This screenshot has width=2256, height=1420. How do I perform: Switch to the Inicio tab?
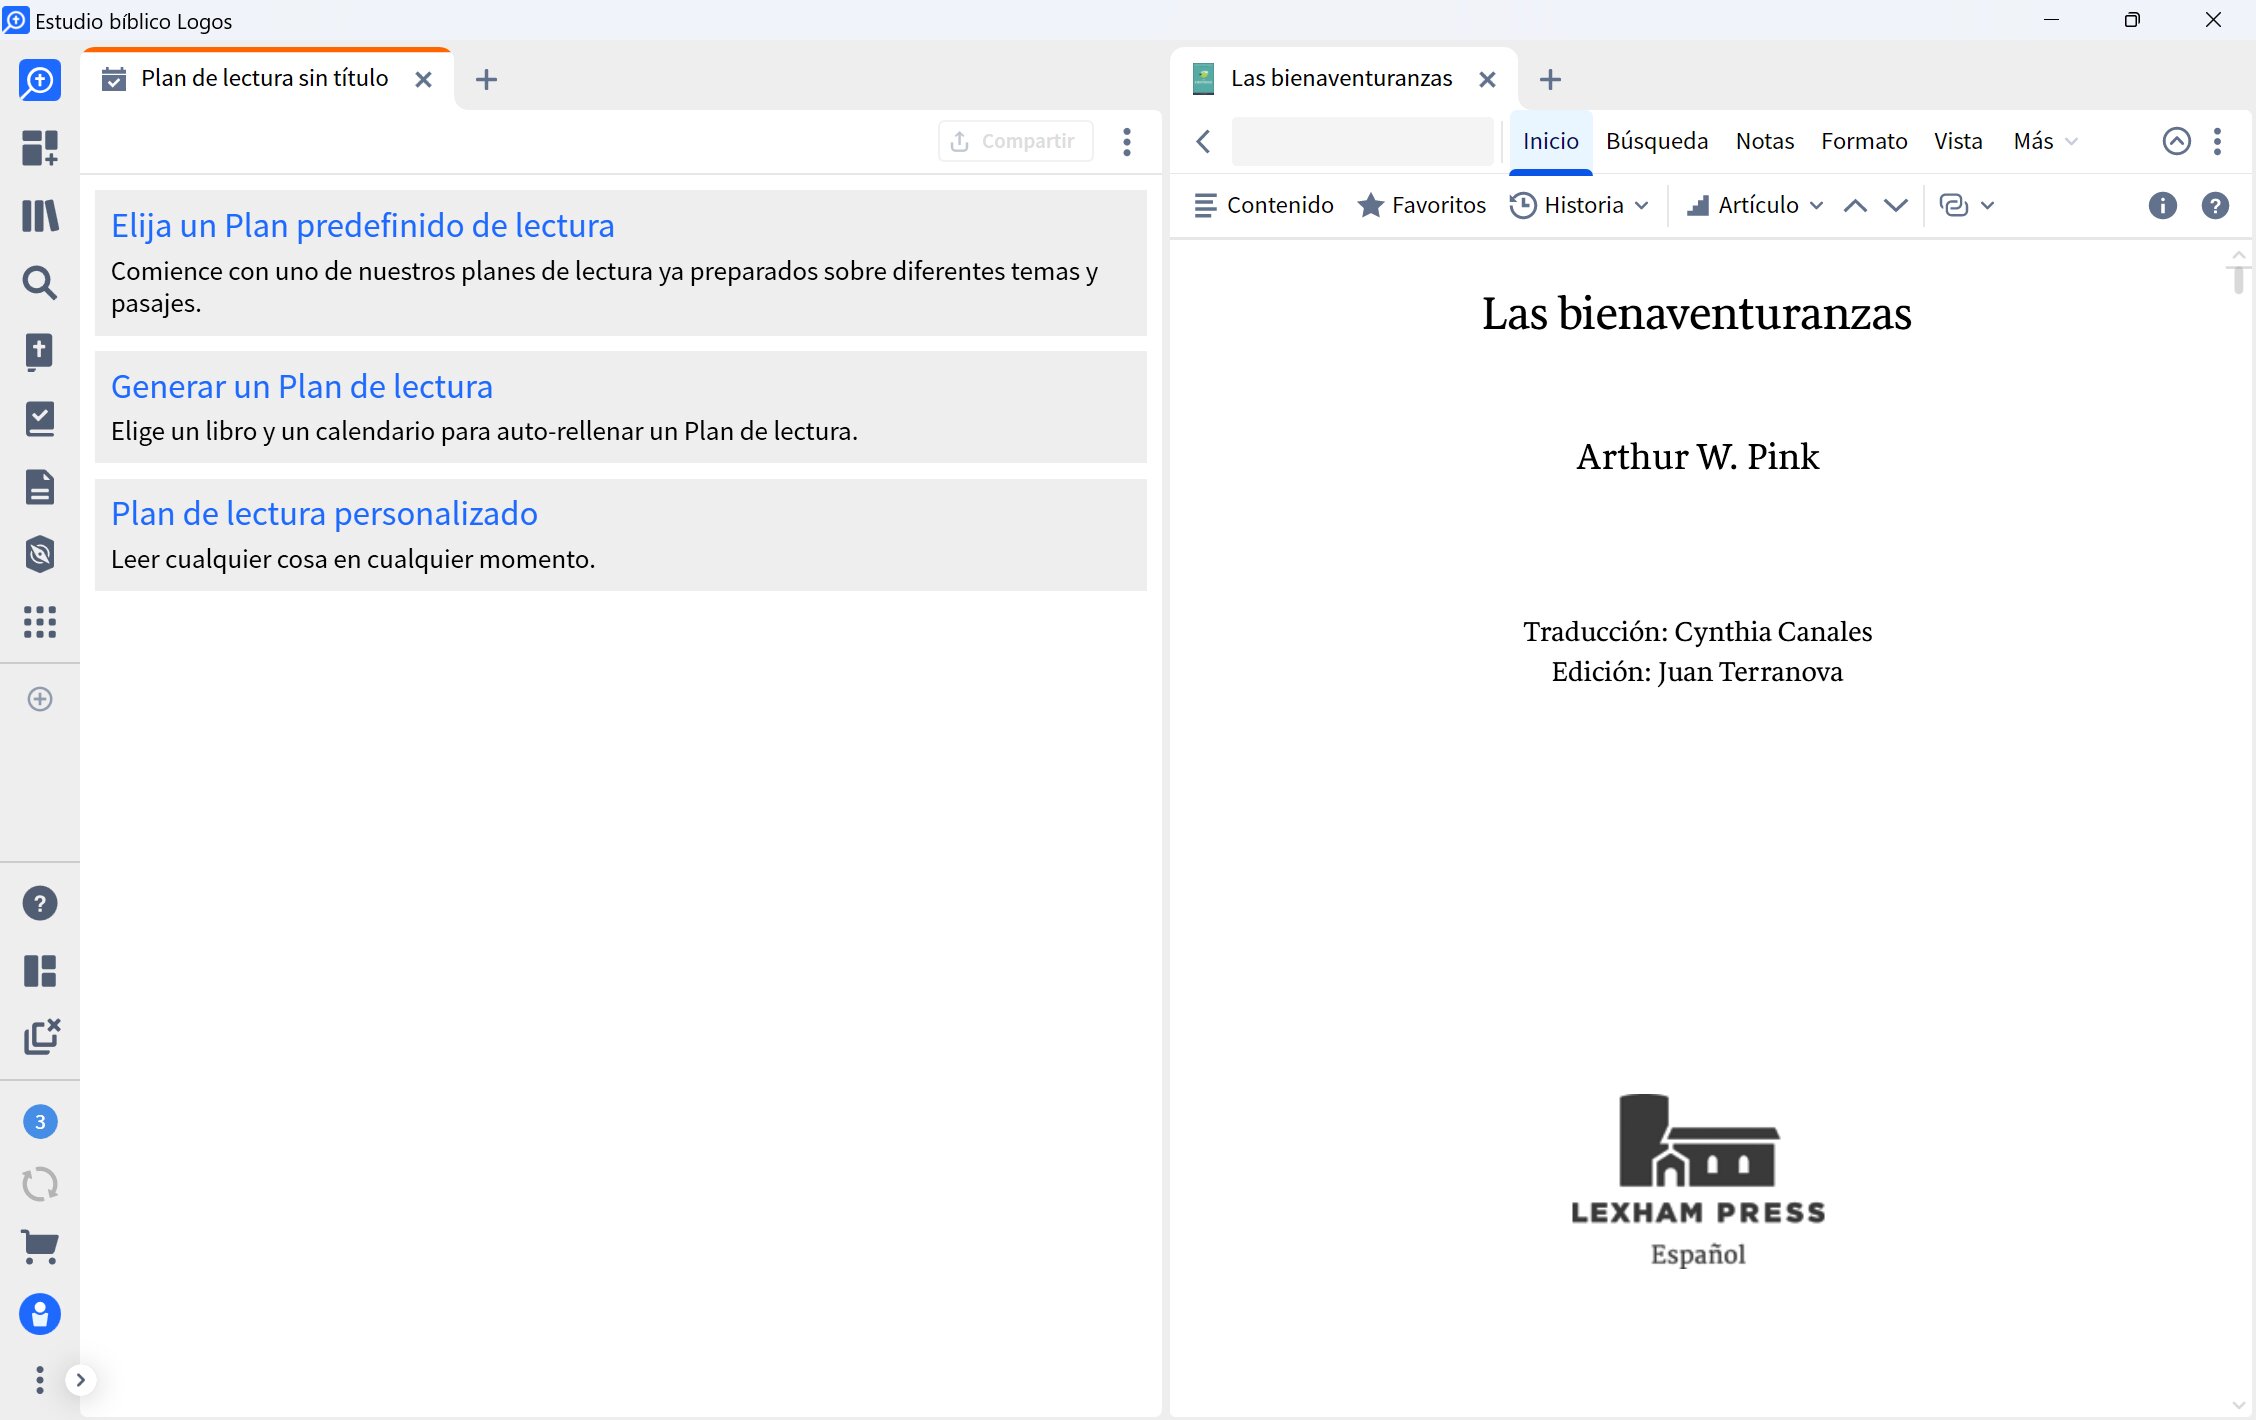click(1551, 141)
